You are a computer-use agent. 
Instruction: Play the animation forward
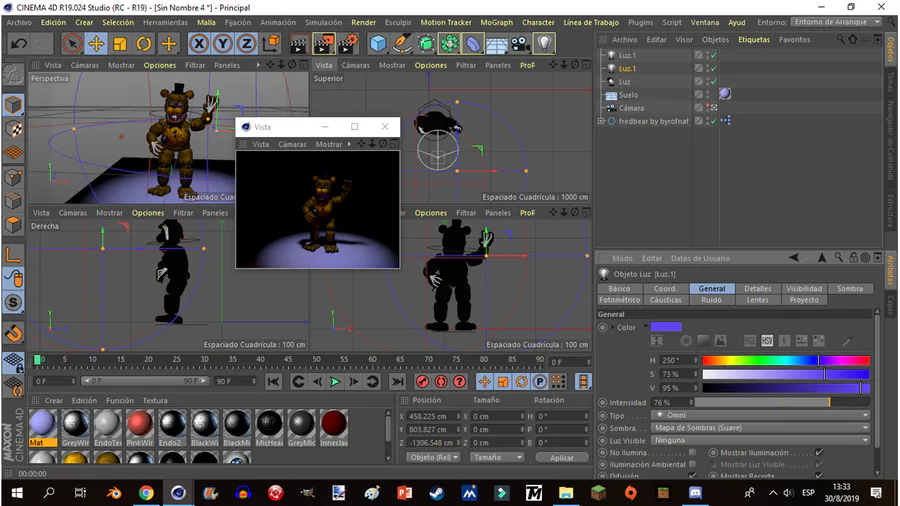click(335, 382)
